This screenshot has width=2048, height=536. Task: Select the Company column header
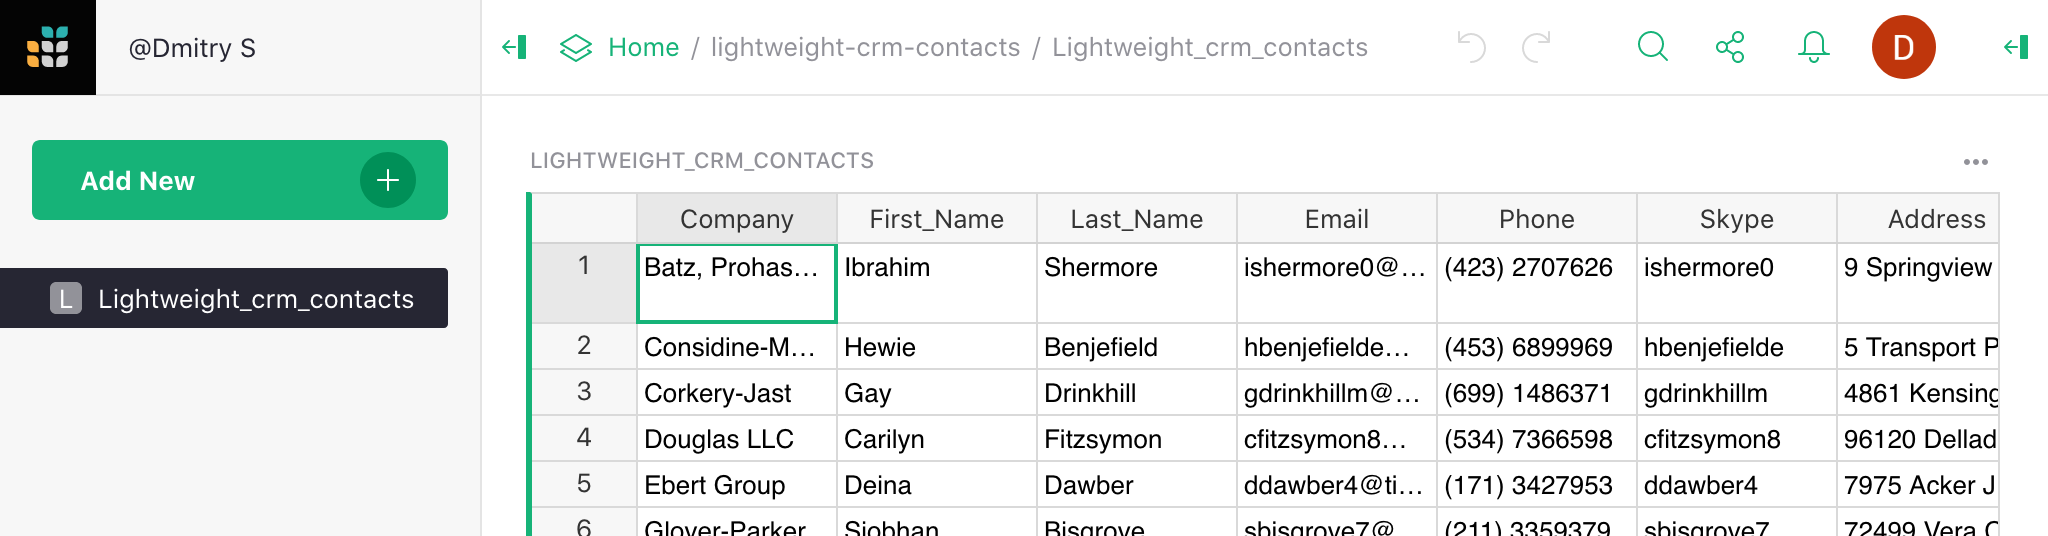point(736,219)
